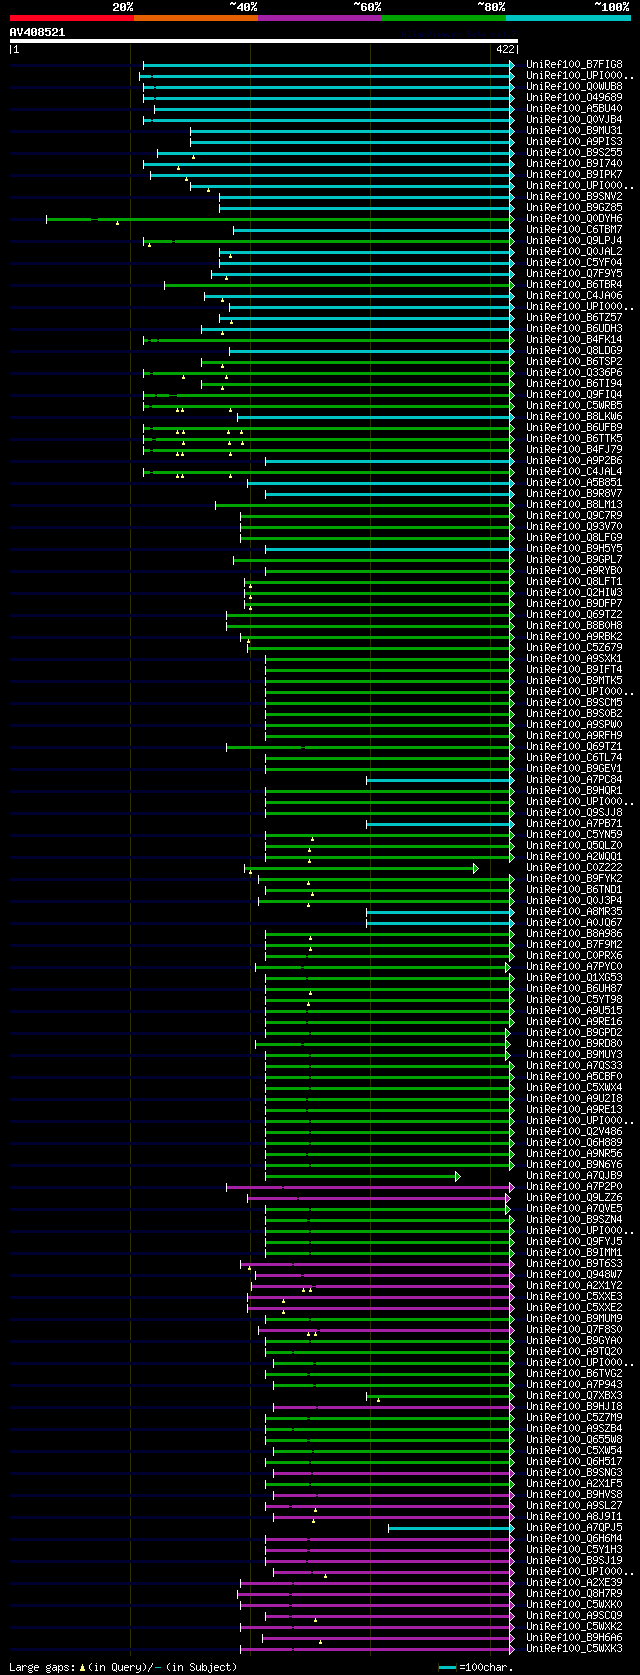This screenshot has height=1675, width=640.
Task: Click the purple alignment bar of UniRef100_A7P2P0
Action: pyautogui.click(x=369, y=1187)
